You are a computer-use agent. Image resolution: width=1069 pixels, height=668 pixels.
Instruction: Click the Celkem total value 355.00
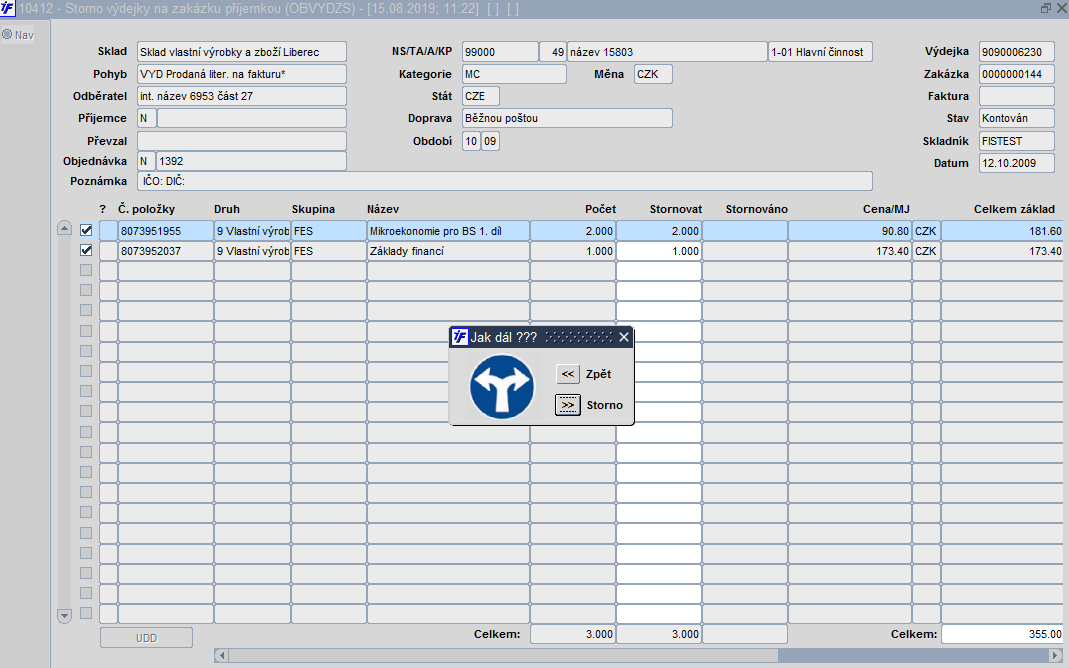click(1003, 634)
